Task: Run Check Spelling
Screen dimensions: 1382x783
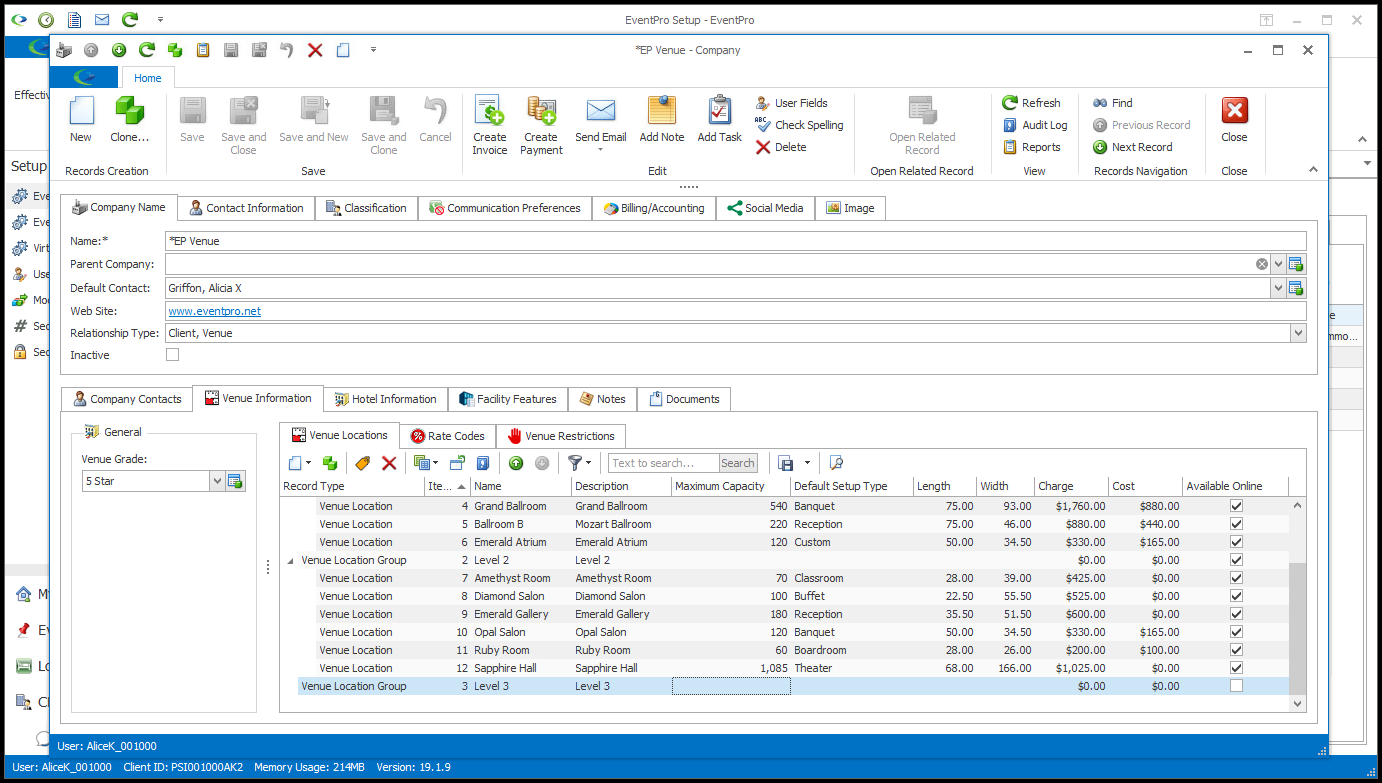Action: pyautogui.click(x=799, y=125)
